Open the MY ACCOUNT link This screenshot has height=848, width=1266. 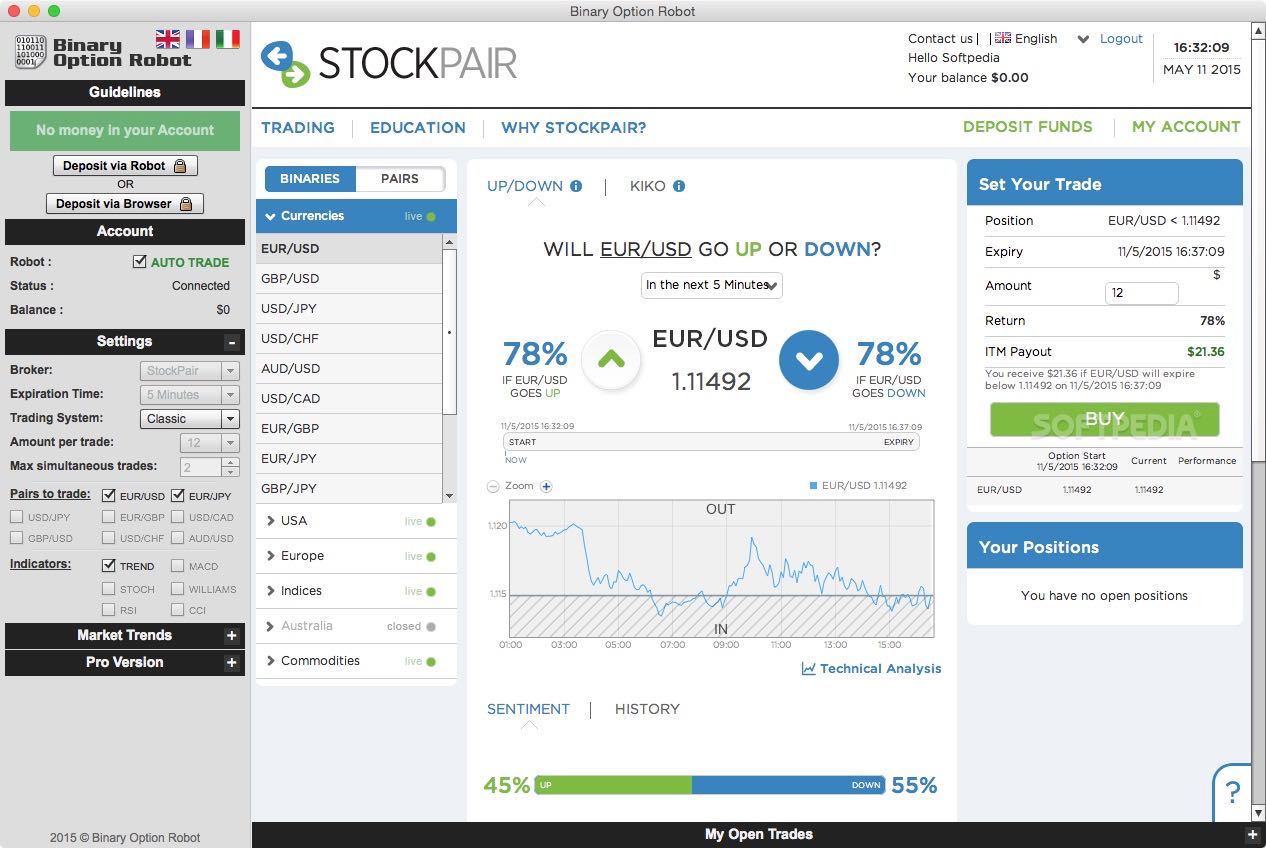pyautogui.click(x=1186, y=127)
